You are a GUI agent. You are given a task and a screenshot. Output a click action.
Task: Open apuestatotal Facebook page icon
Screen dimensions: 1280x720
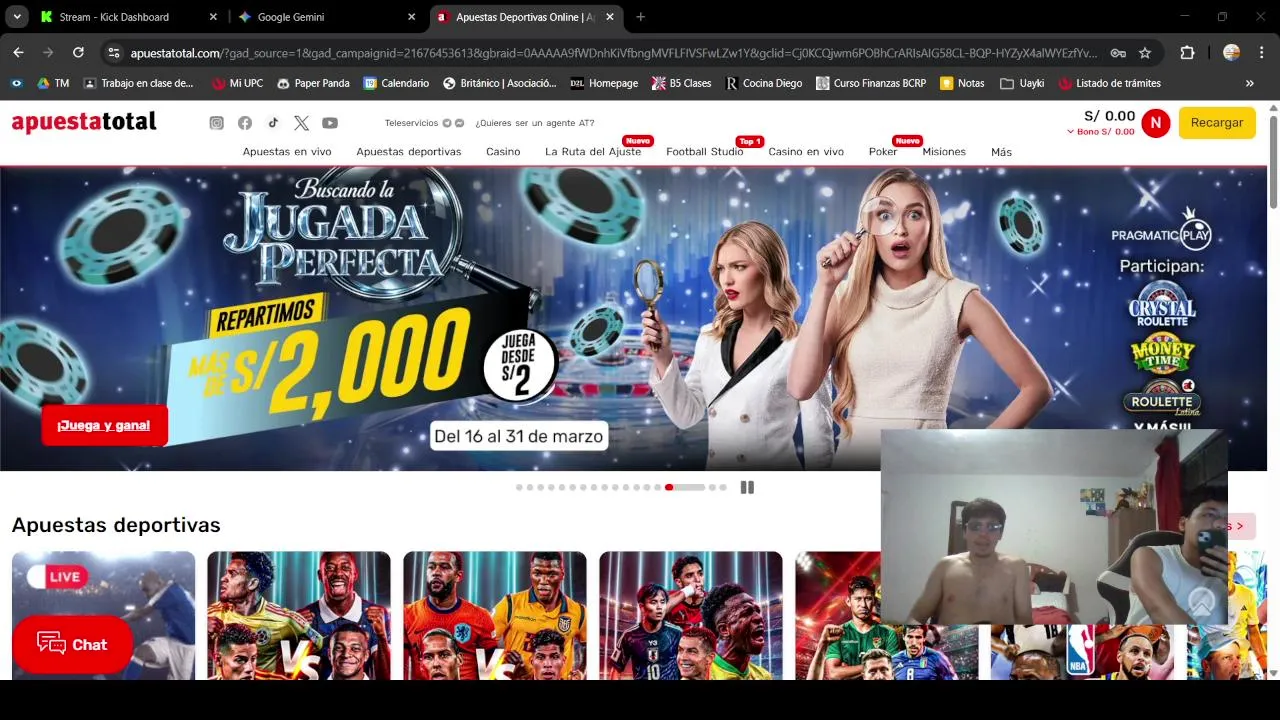click(x=245, y=123)
